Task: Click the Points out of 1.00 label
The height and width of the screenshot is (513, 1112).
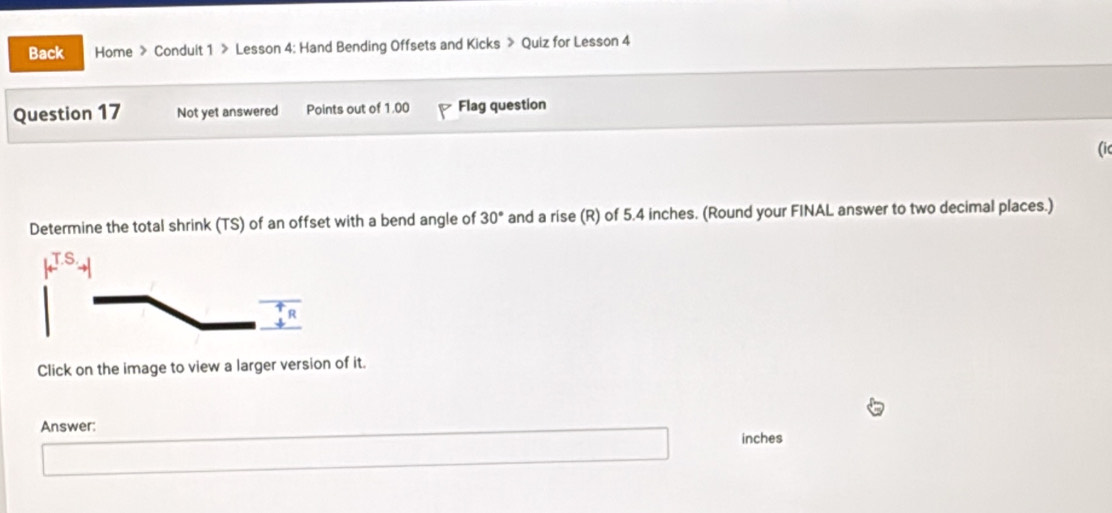Action: click(x=357, y=108)
